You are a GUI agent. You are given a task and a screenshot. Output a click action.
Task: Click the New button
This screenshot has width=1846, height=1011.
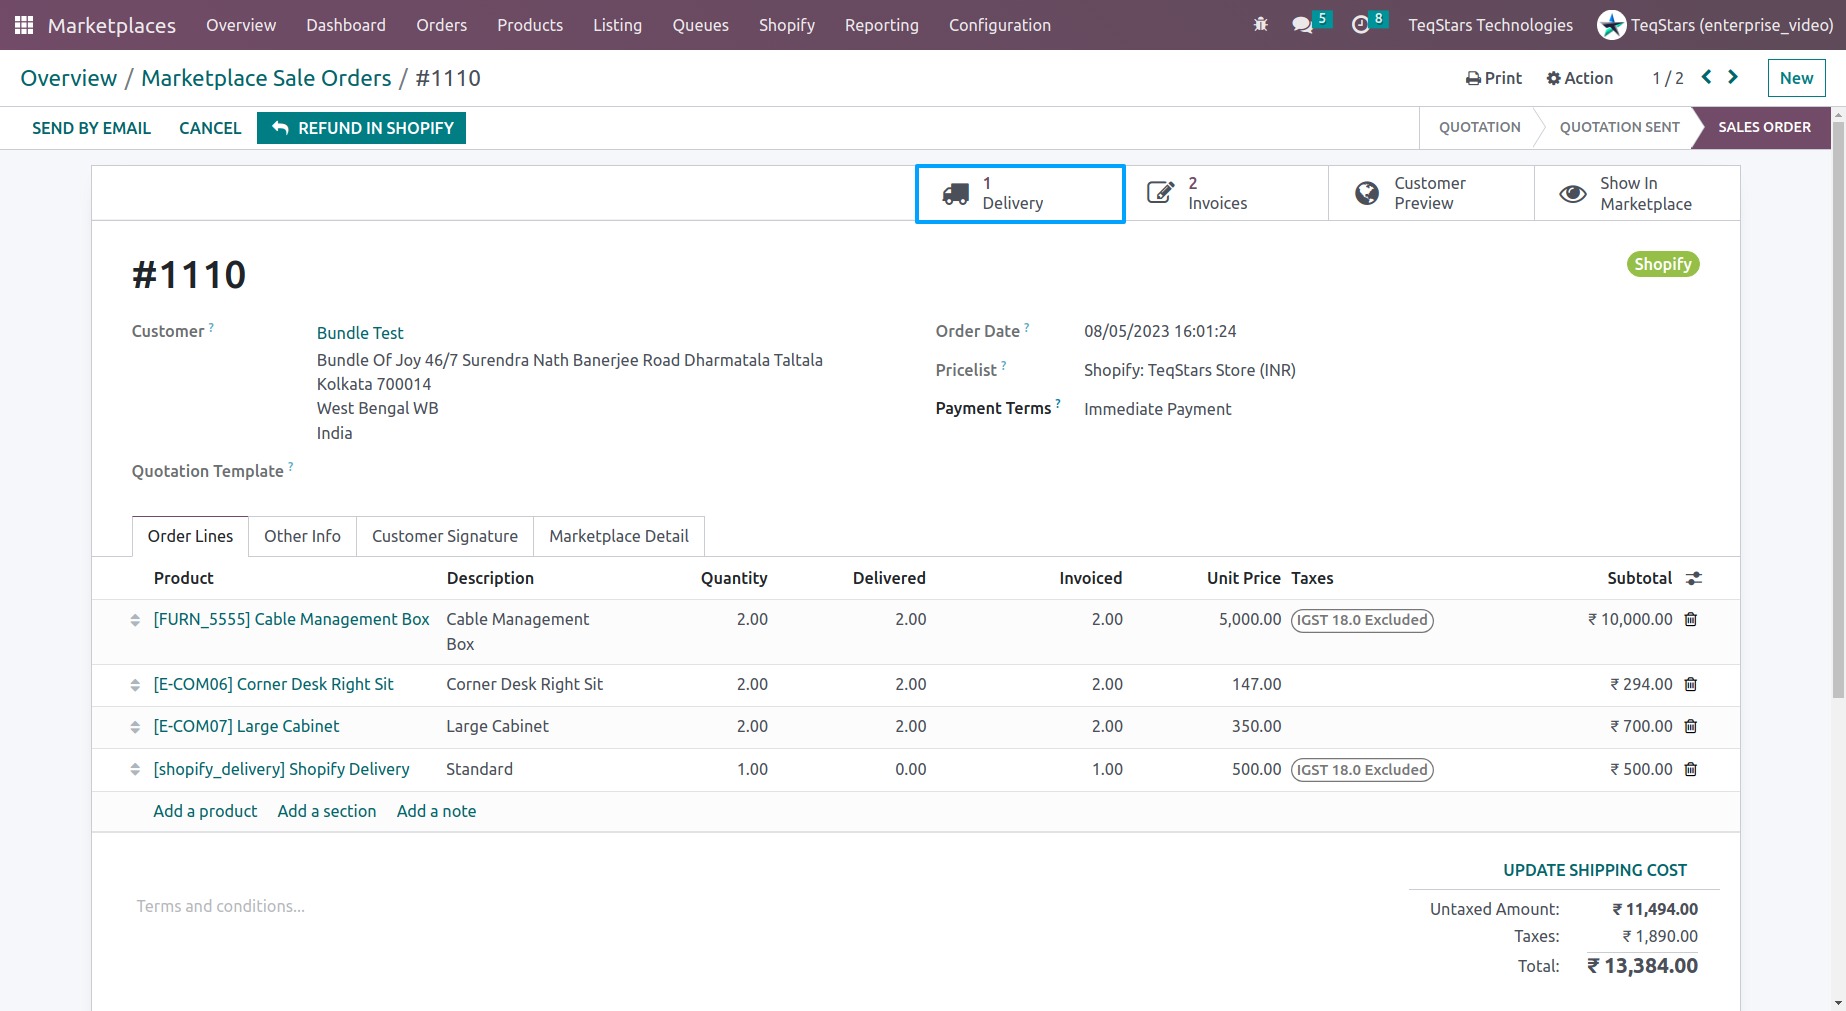(1796, 78)
